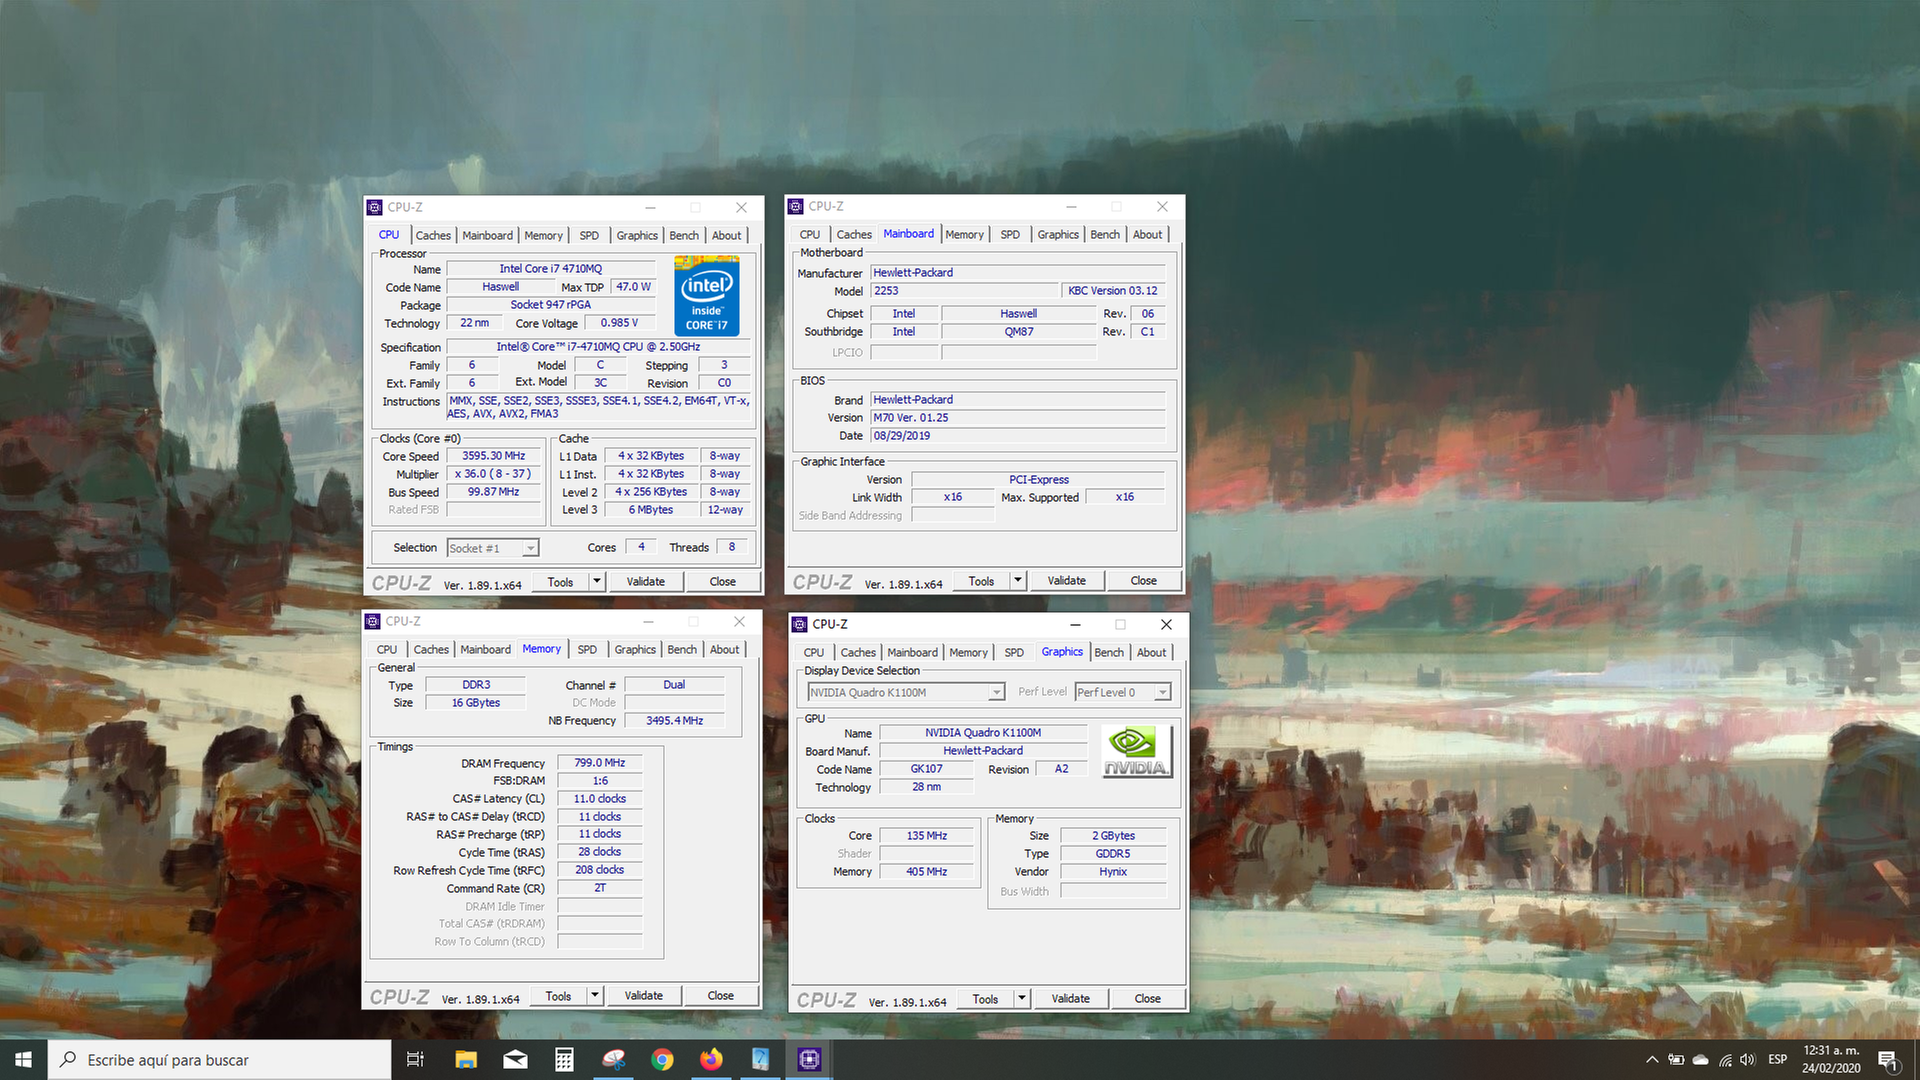Open Graphics tab in Memory window

(x=635, y=649)
